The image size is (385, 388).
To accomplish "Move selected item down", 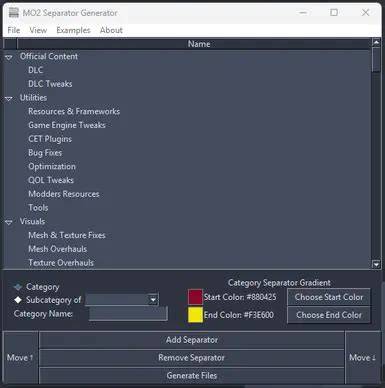I will tap(363, 358).
